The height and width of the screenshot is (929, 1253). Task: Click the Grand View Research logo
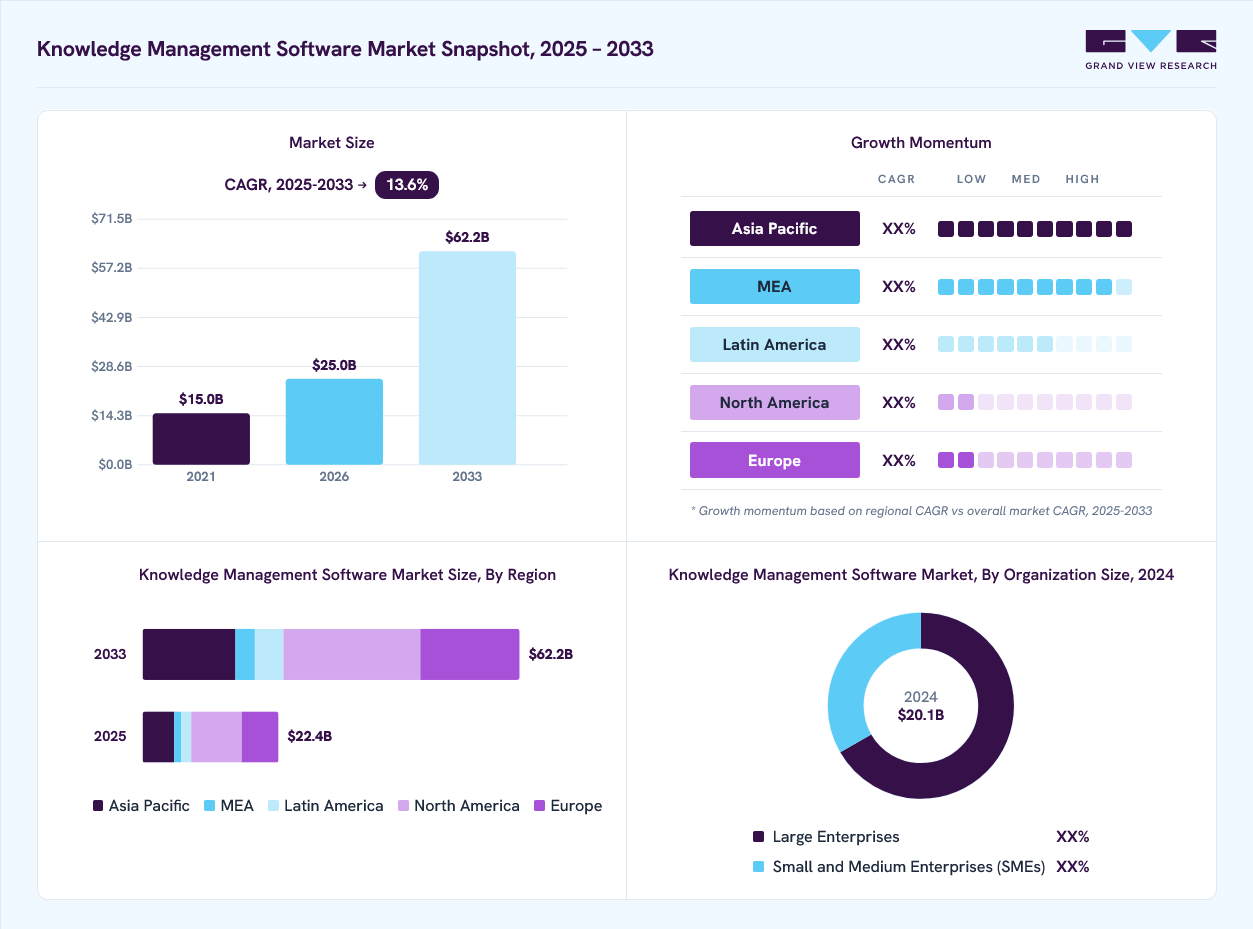(x=1151, y=50)
